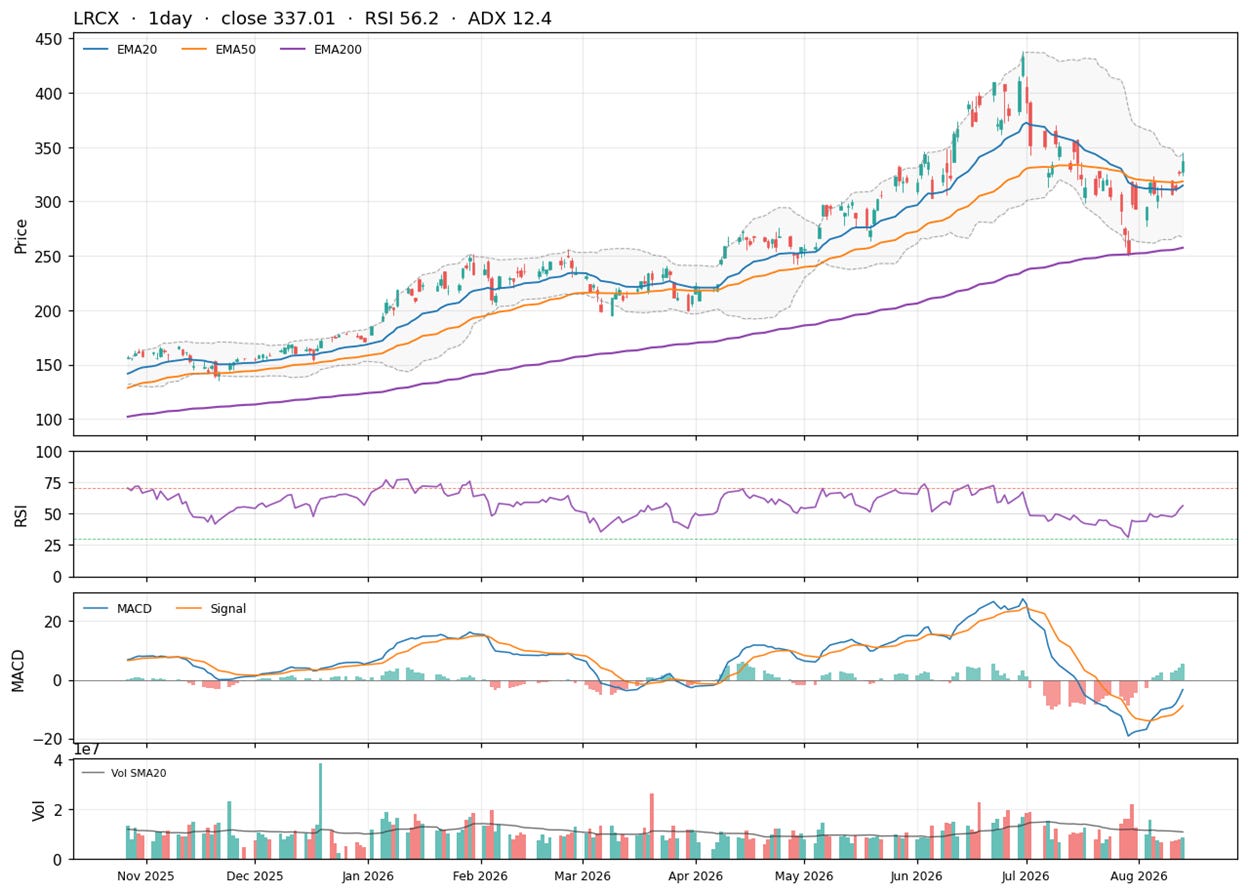
Task: Click the 400 price axis tick
Action: click(49, 93)
